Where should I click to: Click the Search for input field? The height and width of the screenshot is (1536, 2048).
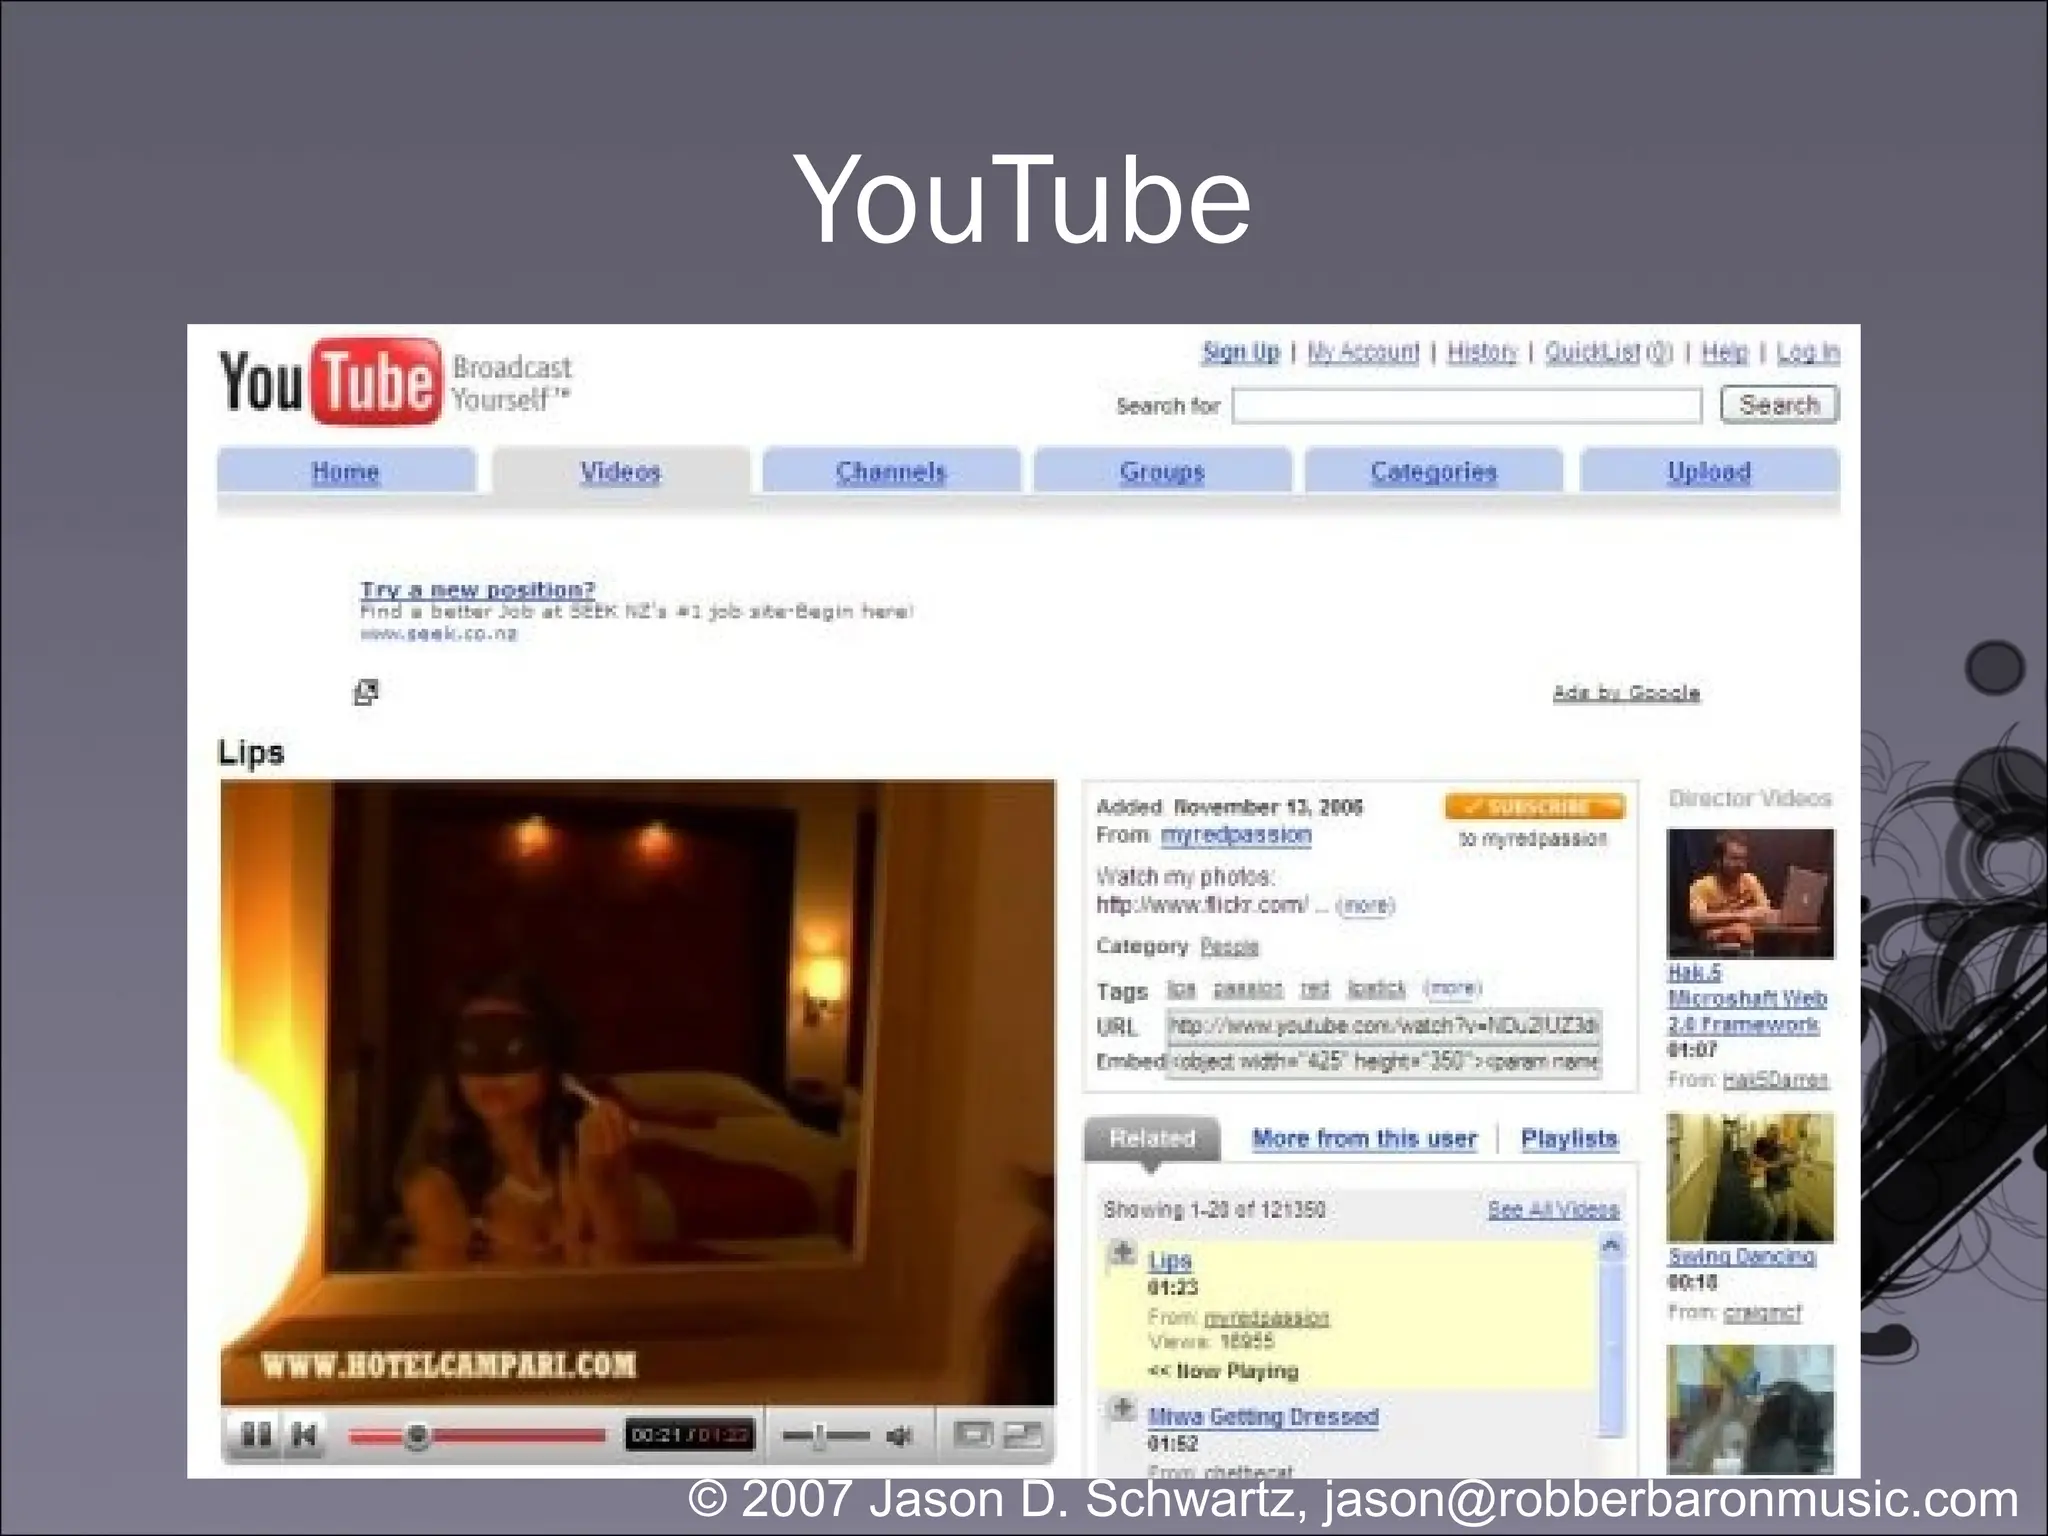pyautogui.click(x=1467, y=406)
